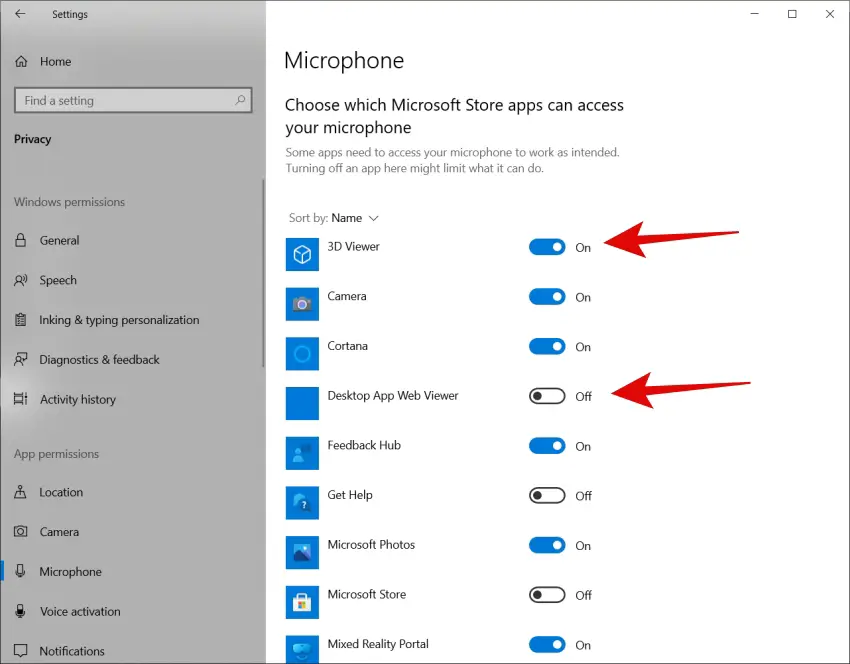The image size is (850, 664).
Task: Click the Feedback Hub app icon
Action: [302, 453]
